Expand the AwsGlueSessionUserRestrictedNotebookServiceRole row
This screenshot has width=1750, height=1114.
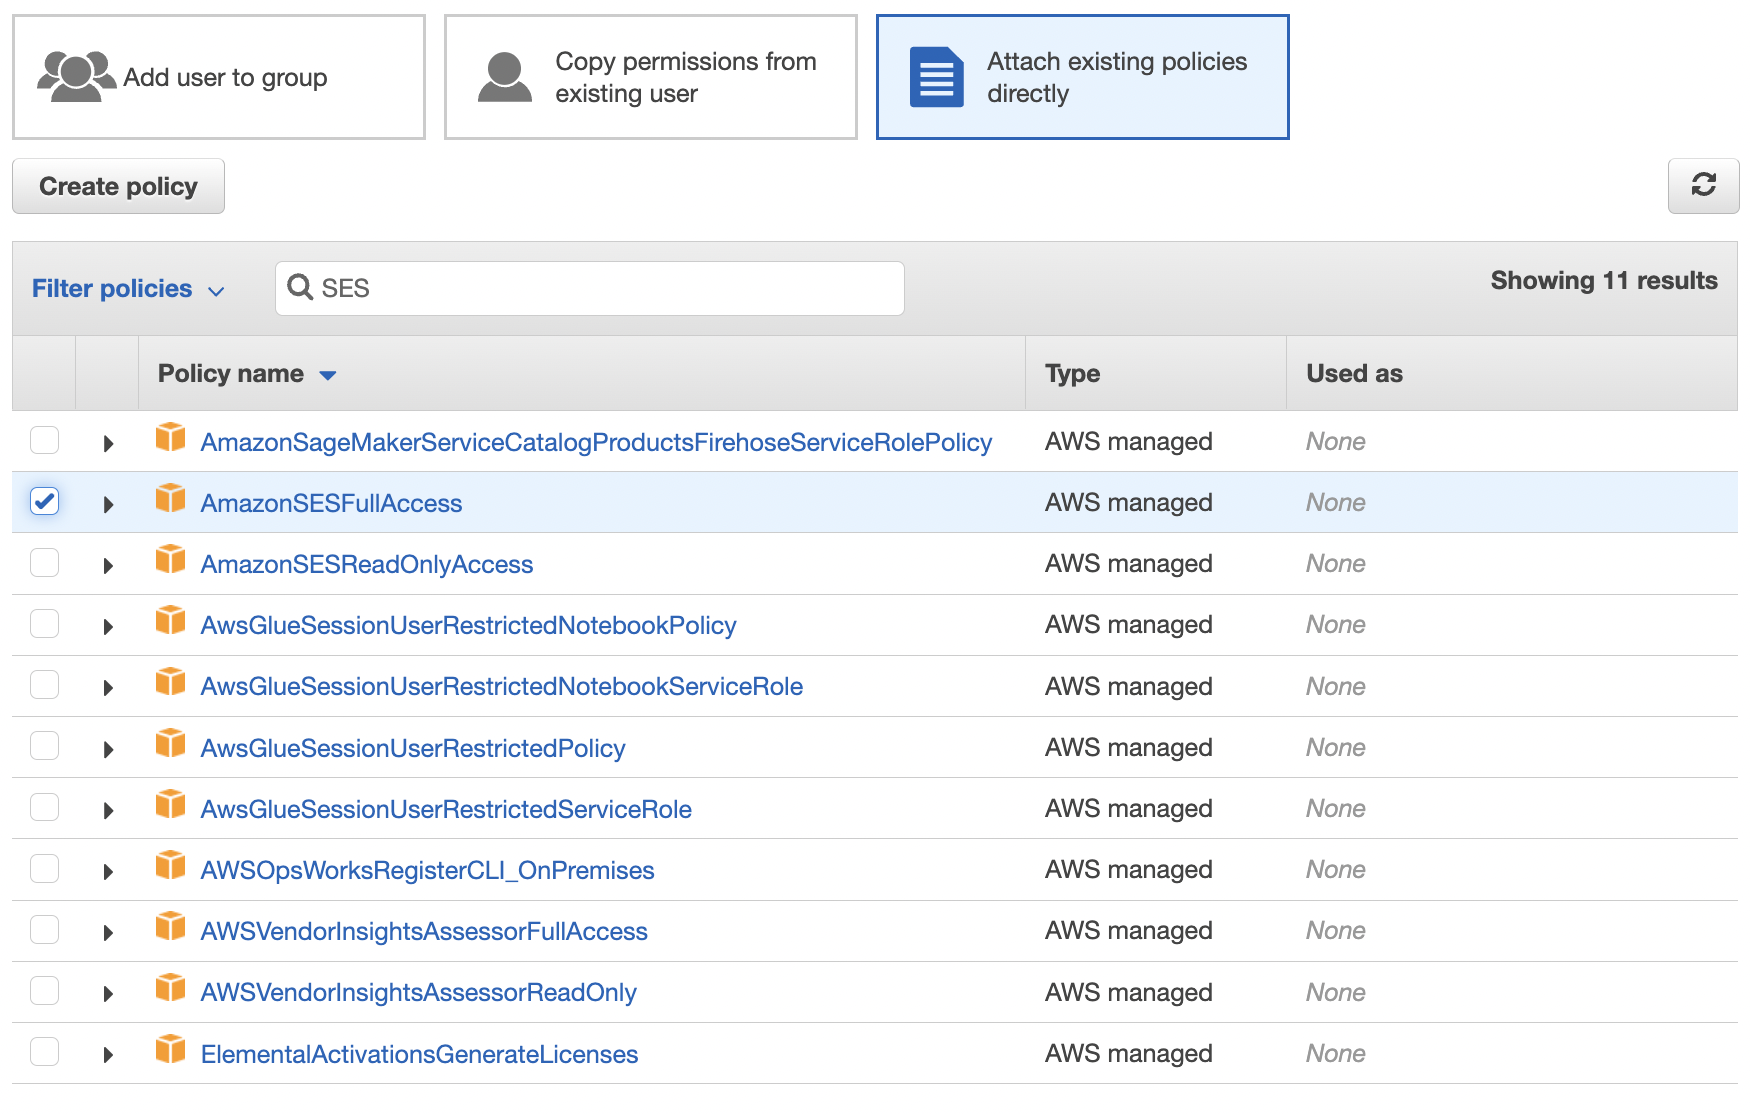point(108,687)
